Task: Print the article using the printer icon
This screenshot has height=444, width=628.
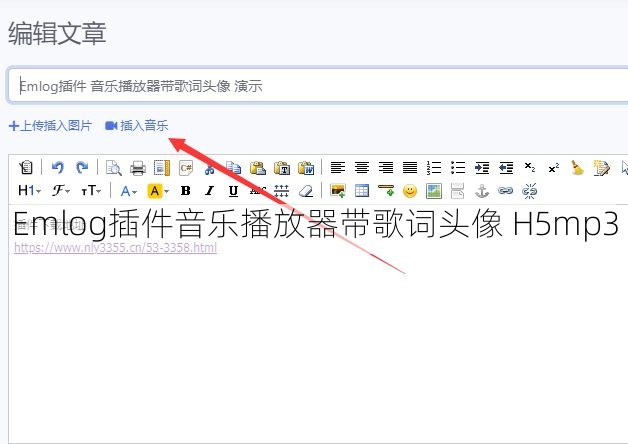Action: 138,167
